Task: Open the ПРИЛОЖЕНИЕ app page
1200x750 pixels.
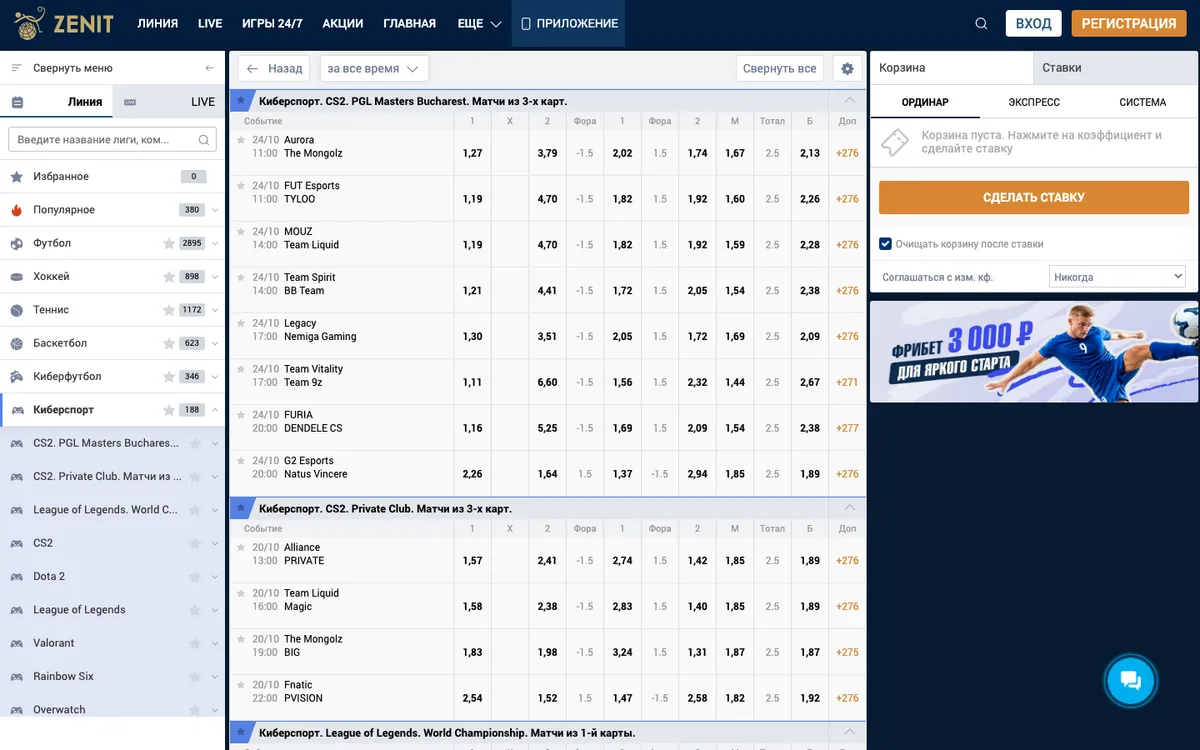Action: (569, 23)
